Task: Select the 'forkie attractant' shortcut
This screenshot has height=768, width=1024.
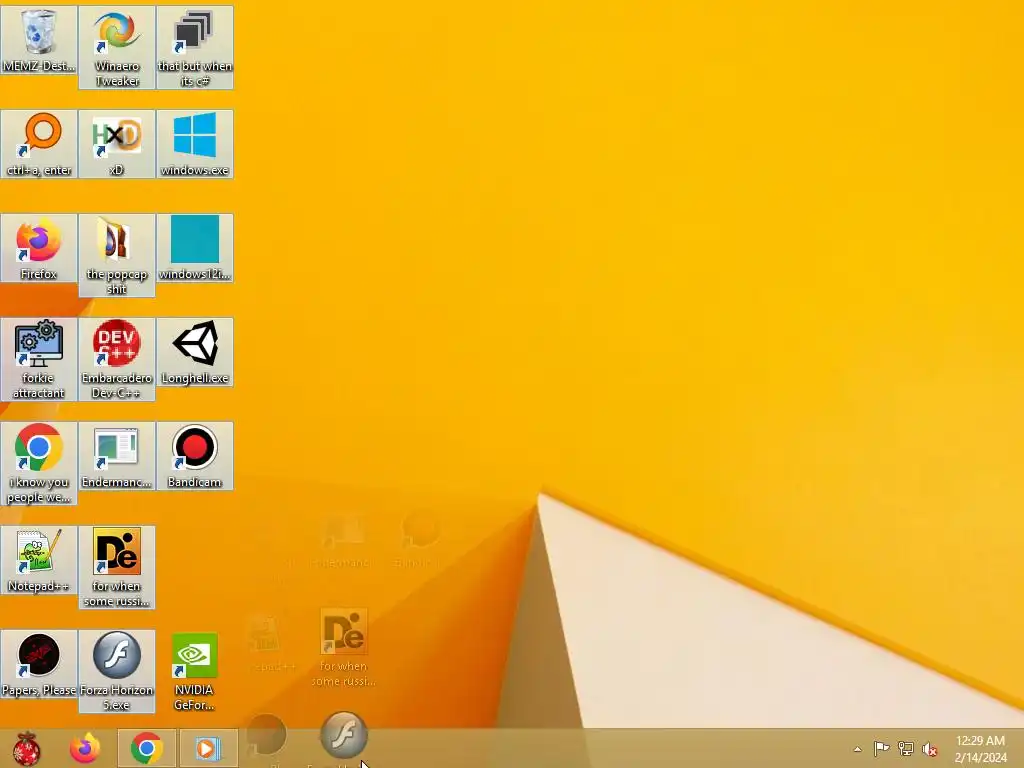Action: pyautogui.click(x=39, y=359)
